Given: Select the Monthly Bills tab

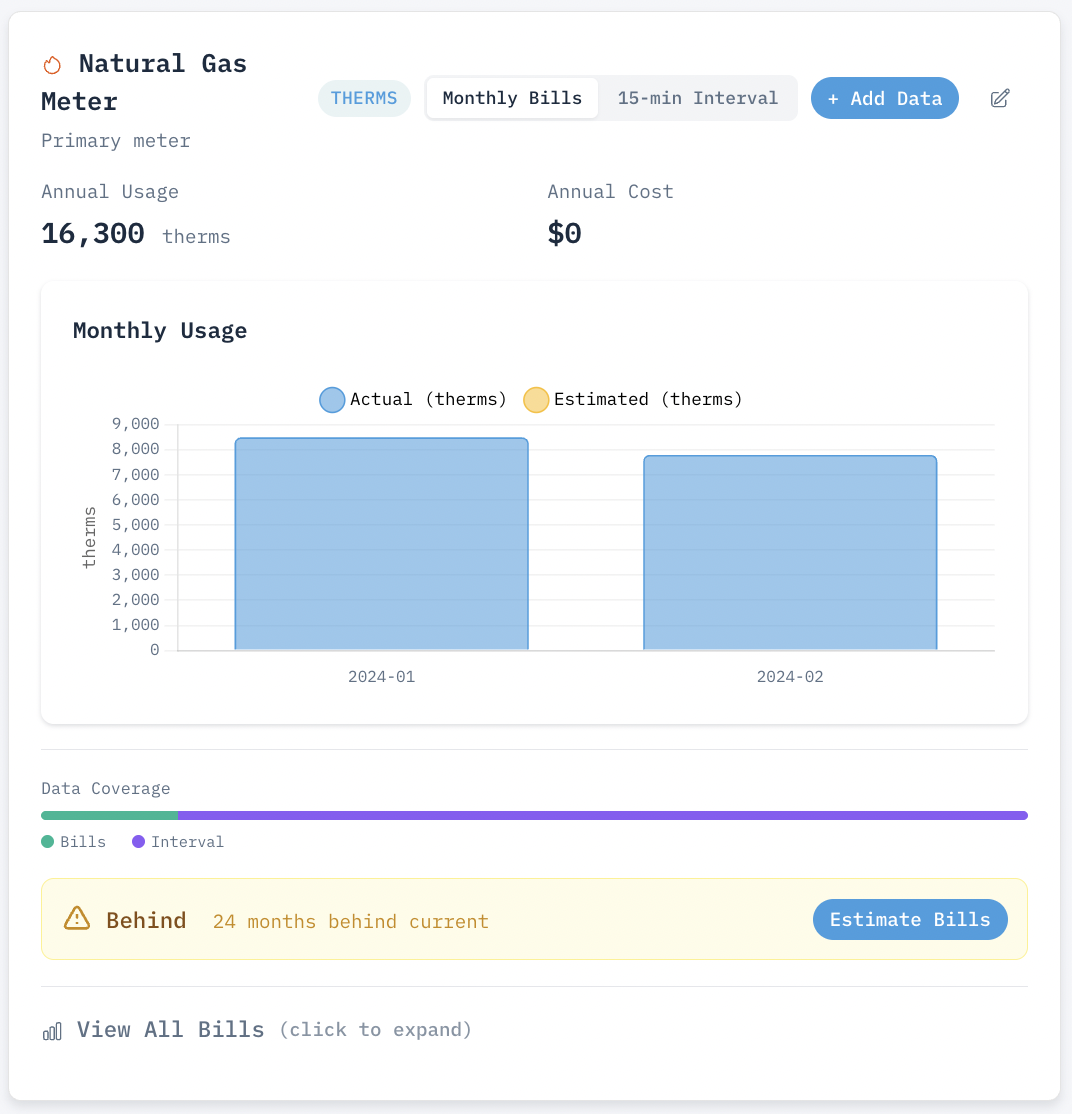Looking at the screenshot, I should 512,97.
